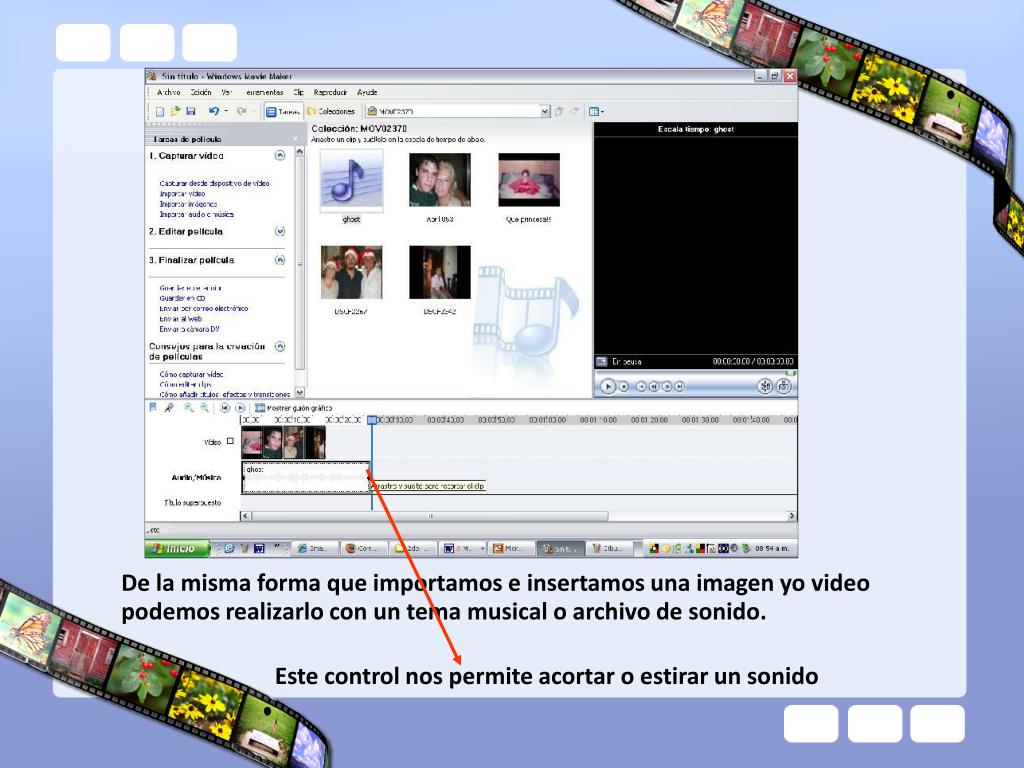Open the Views button dropdown

596,112
